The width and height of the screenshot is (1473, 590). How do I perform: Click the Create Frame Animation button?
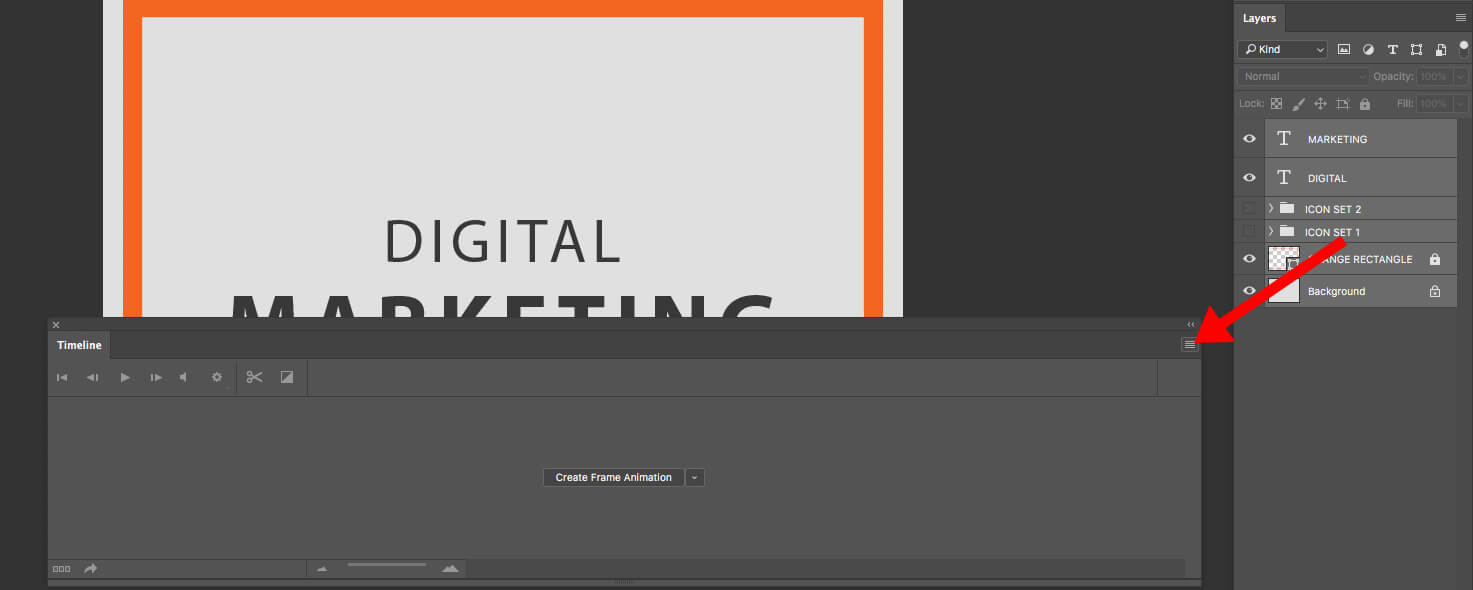(x=612, y=477)
